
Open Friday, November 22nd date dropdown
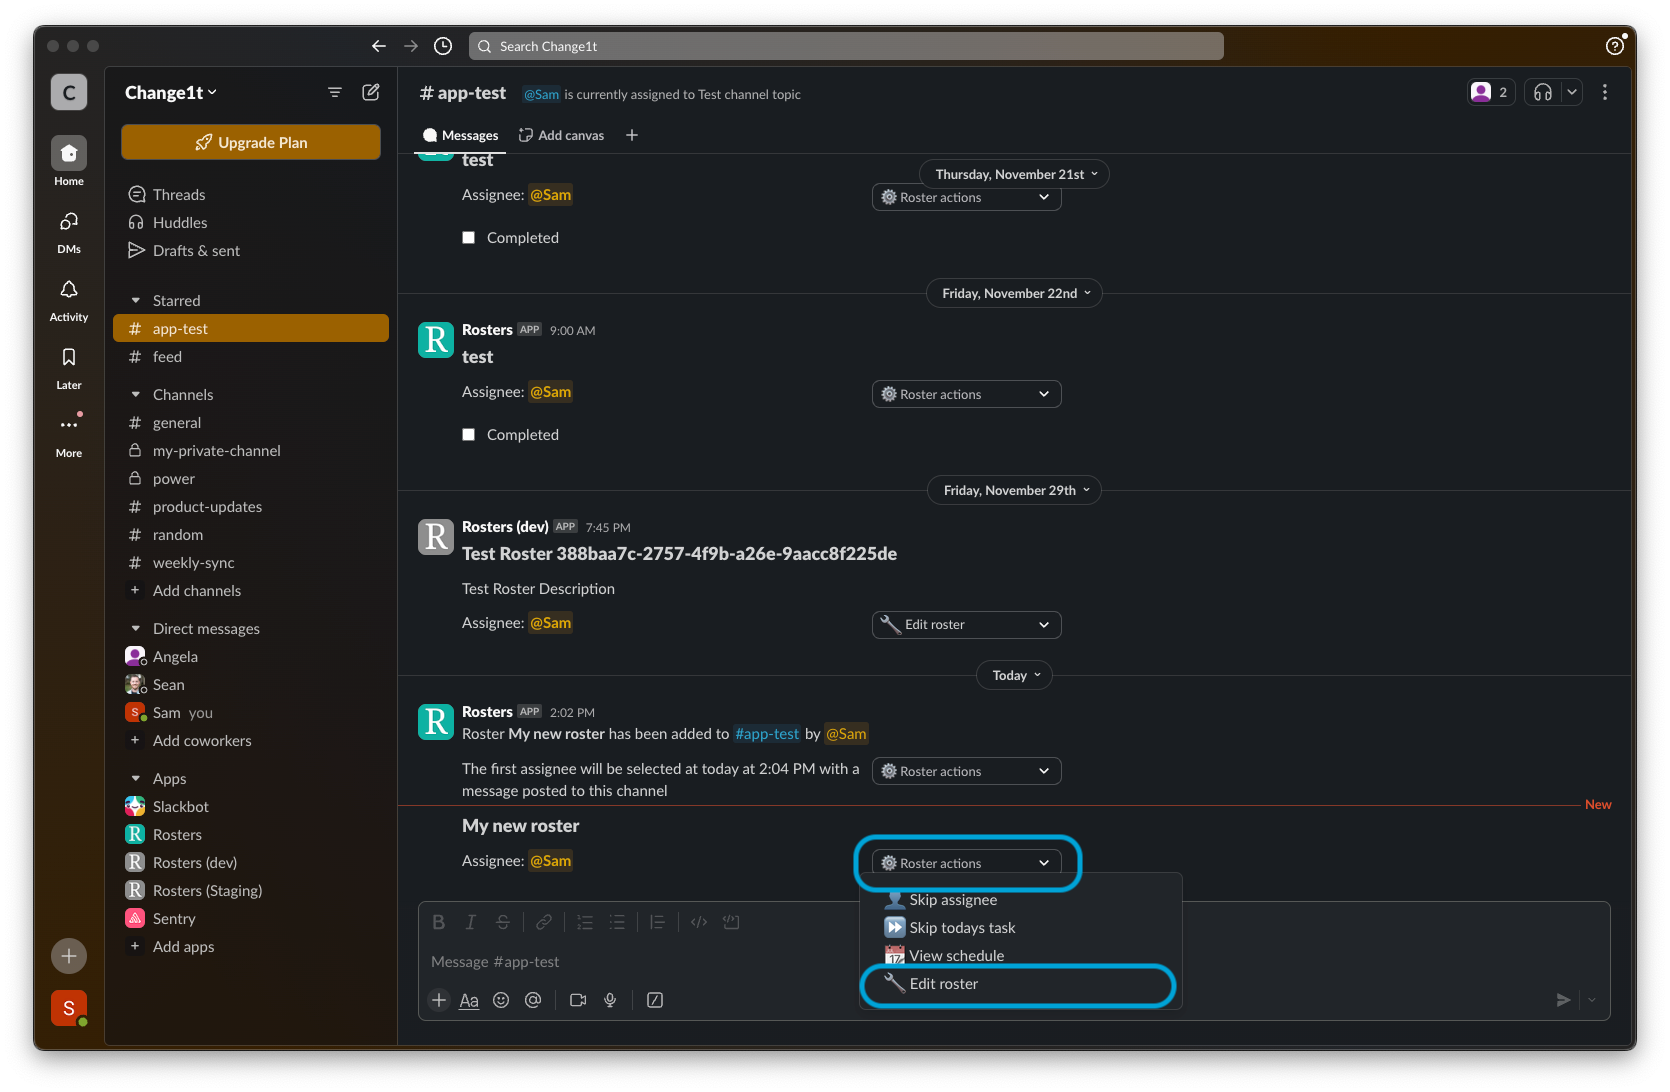pyautogui.click(x=1015, y=293)
